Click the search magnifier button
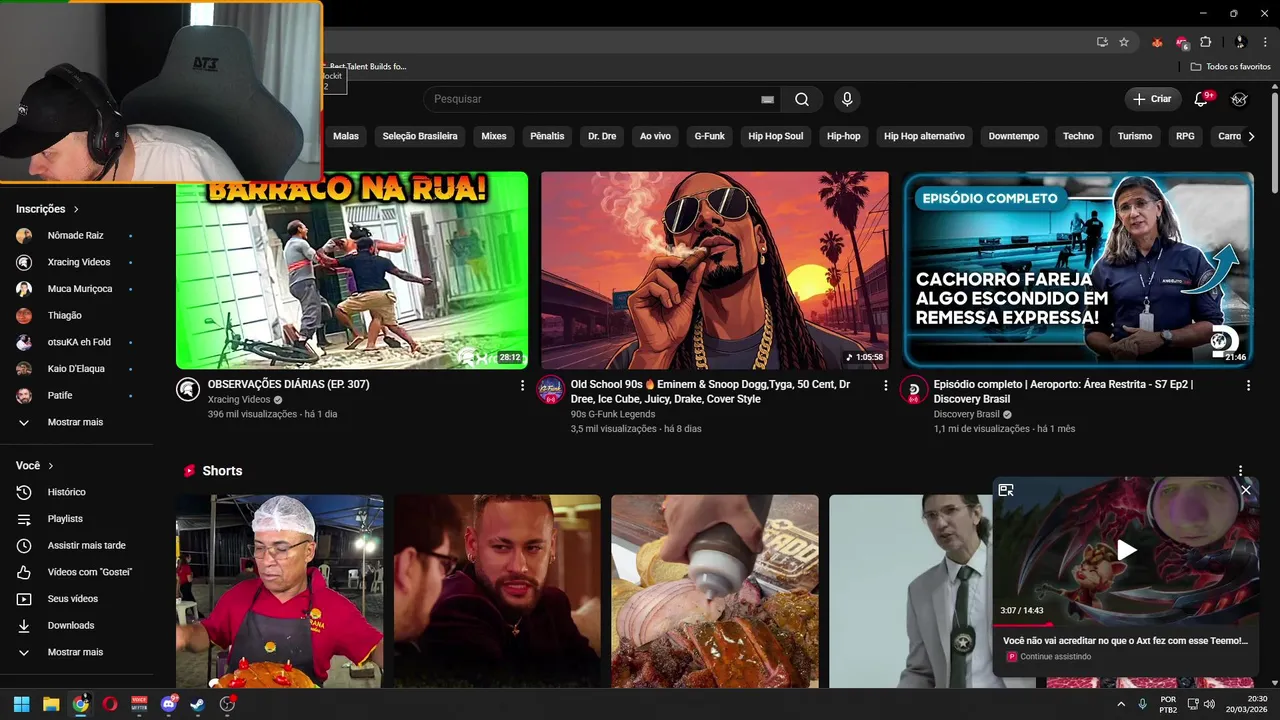This screenshot has width=1280, height=720. [802, 99]
